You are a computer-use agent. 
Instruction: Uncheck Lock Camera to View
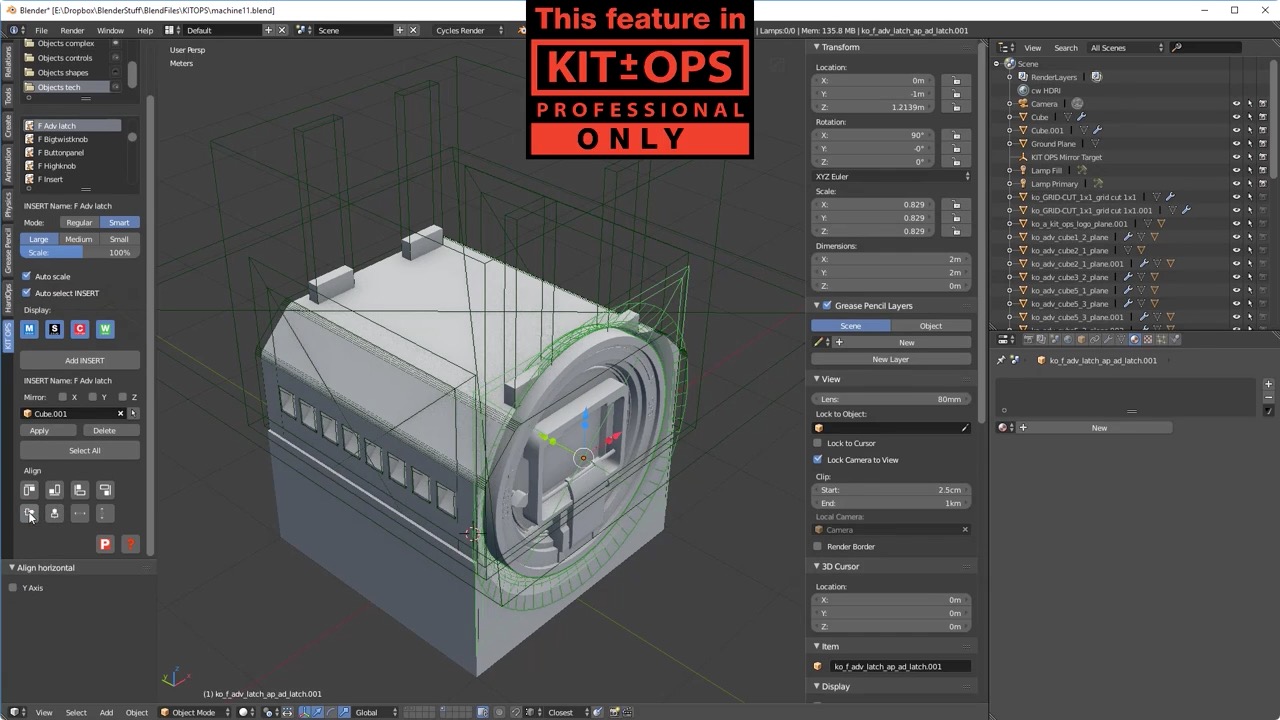coord(818,459)
